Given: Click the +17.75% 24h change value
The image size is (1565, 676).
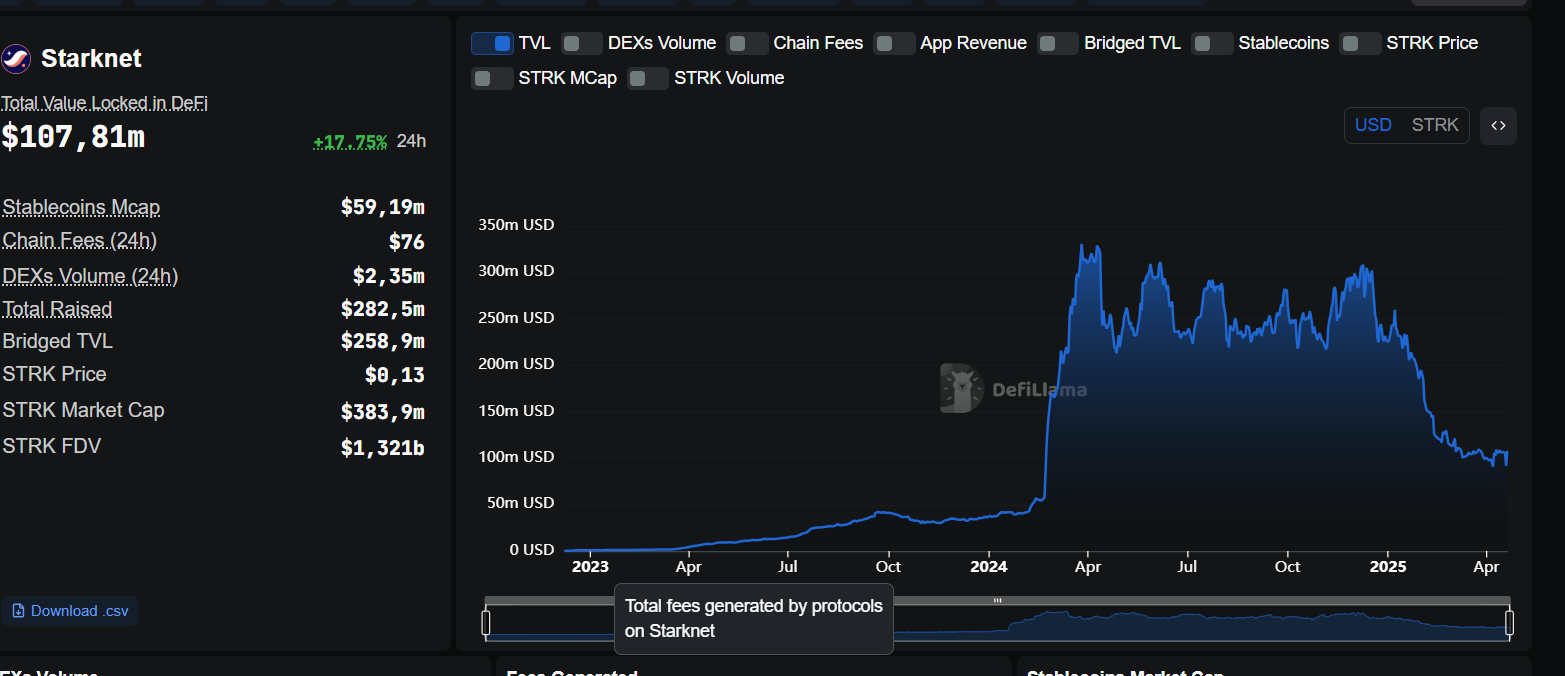Looking at the screenshot, I should (x=350, y=141).
